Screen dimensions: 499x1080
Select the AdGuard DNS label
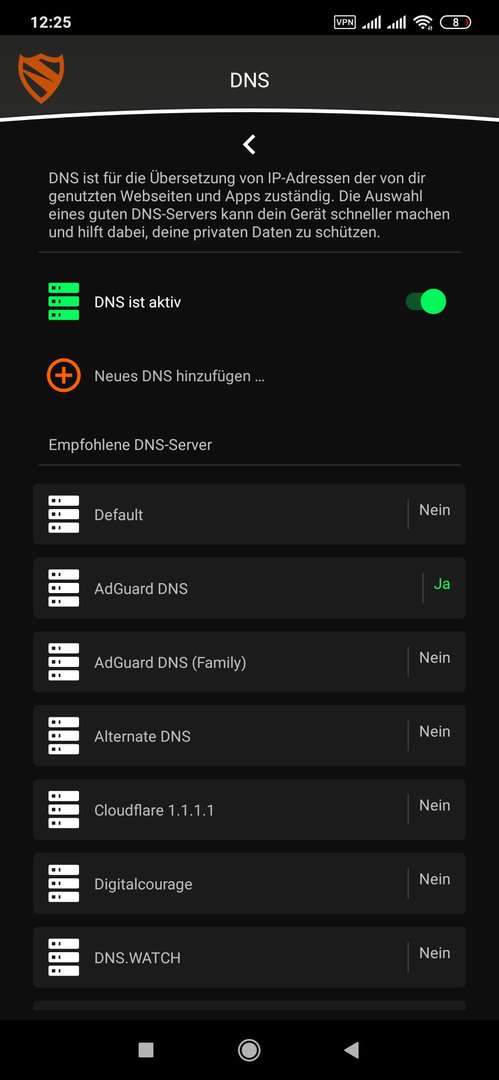141,588
